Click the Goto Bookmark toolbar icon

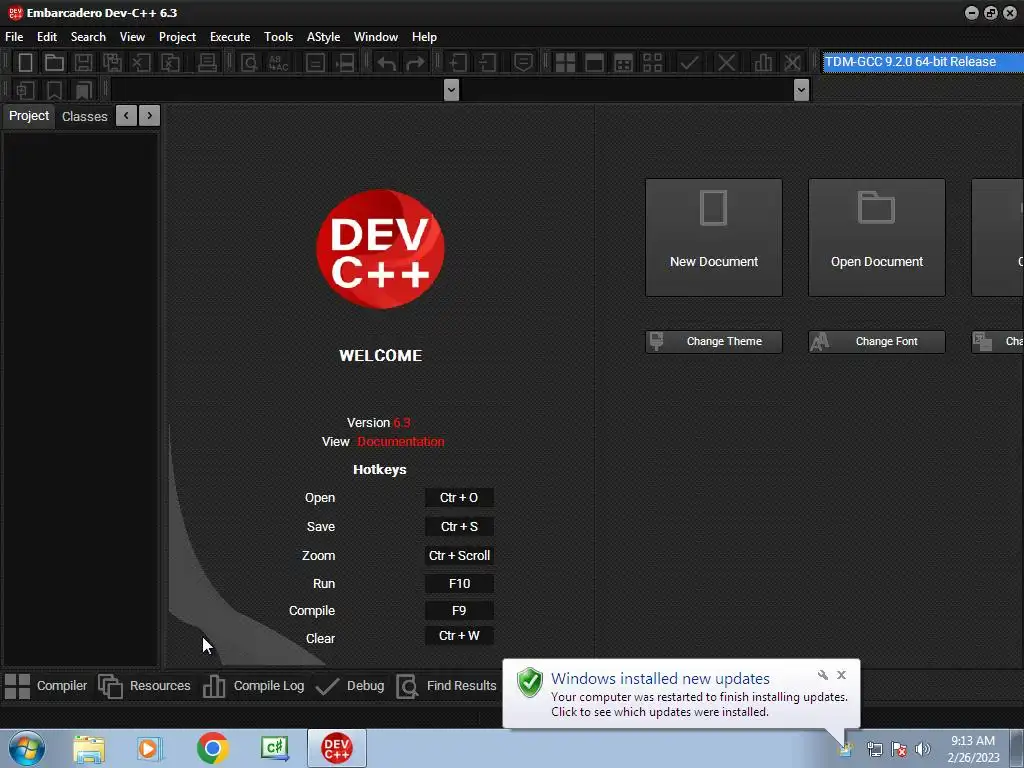(84, 90)
